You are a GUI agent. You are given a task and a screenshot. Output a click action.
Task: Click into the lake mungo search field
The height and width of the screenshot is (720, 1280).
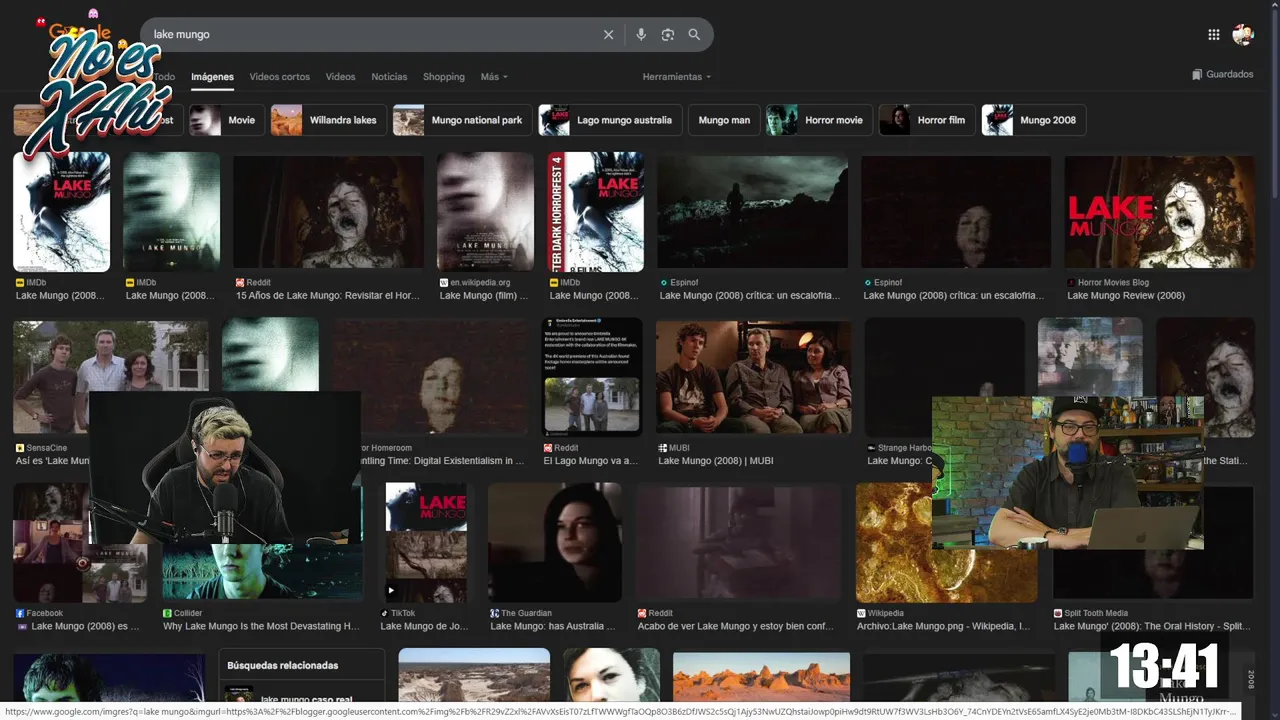pyautogui.click(x=370, y=35)
